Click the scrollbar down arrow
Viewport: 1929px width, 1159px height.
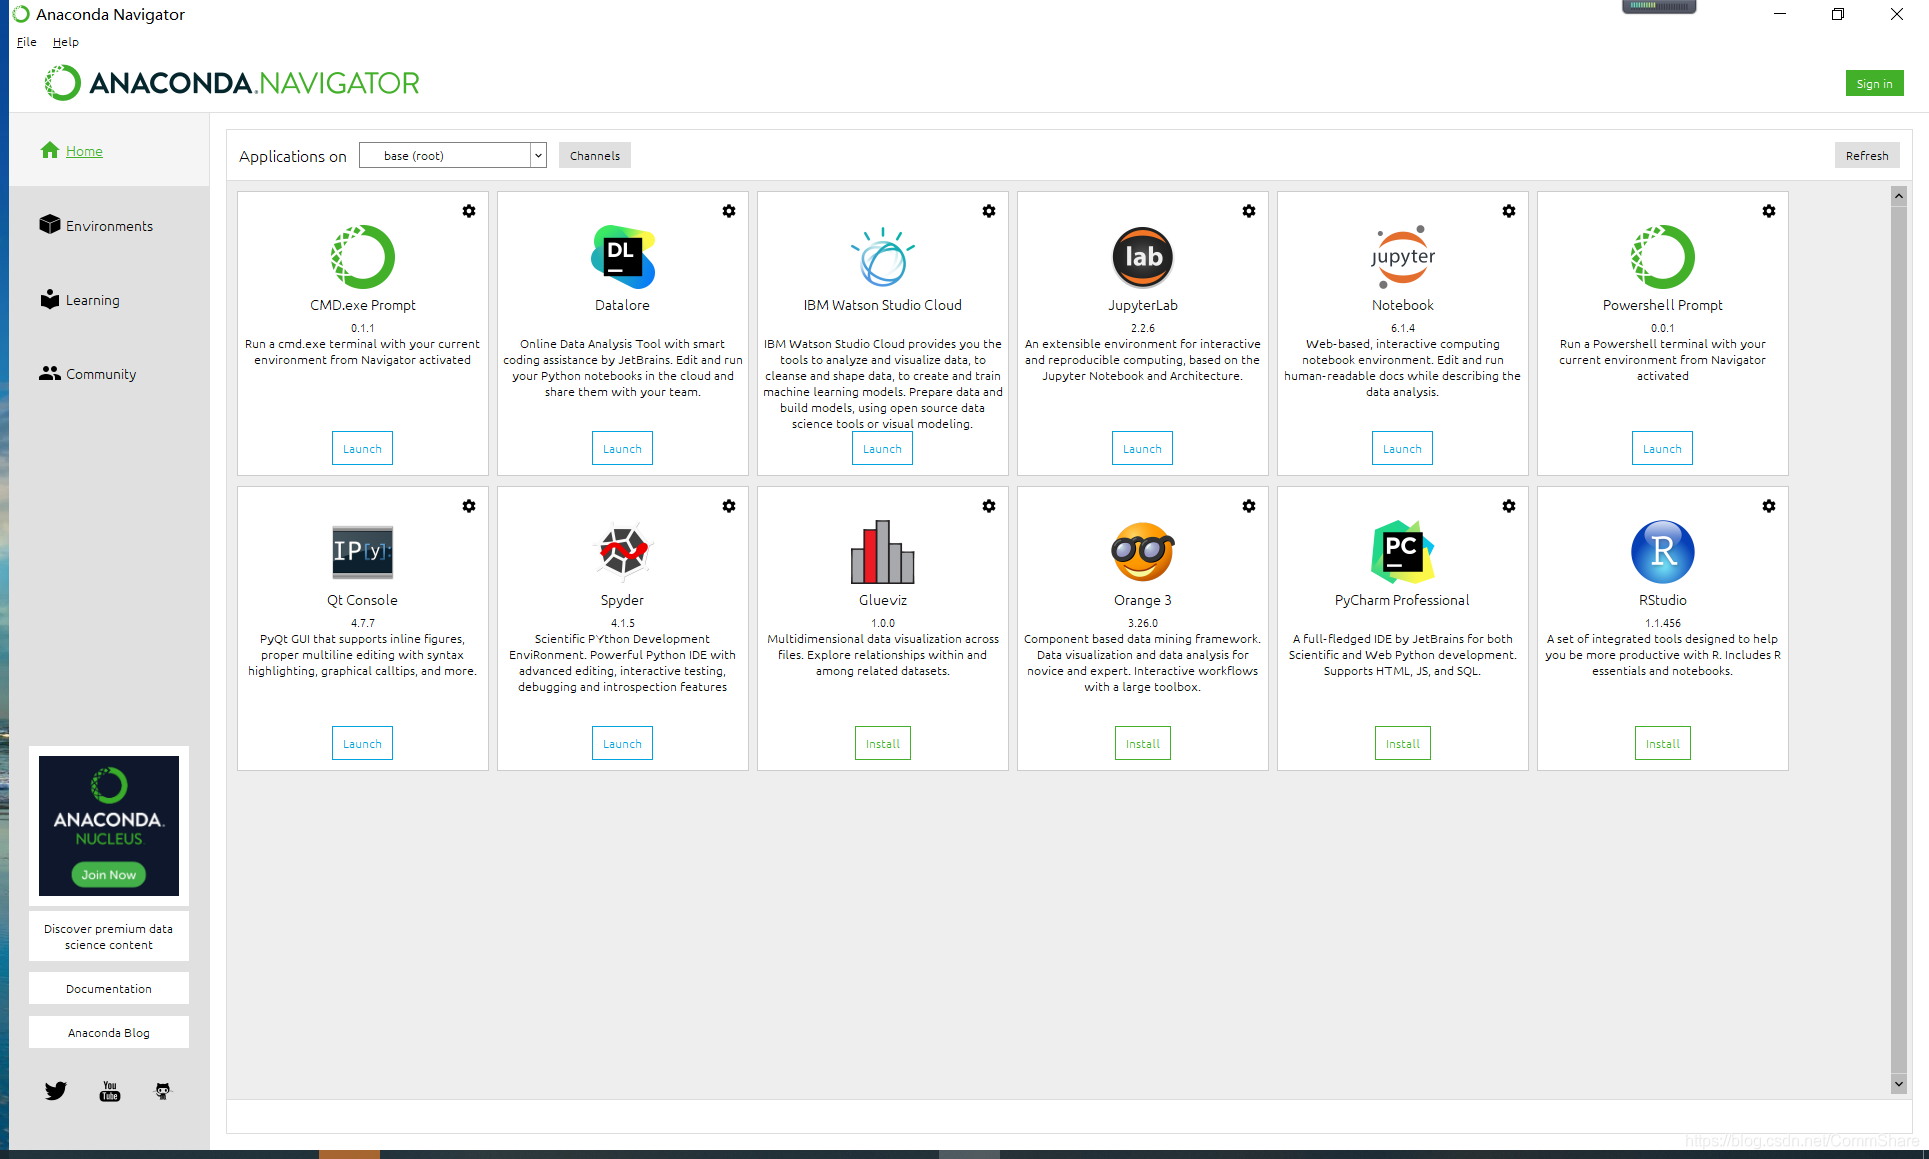tap(1898, 1084)
